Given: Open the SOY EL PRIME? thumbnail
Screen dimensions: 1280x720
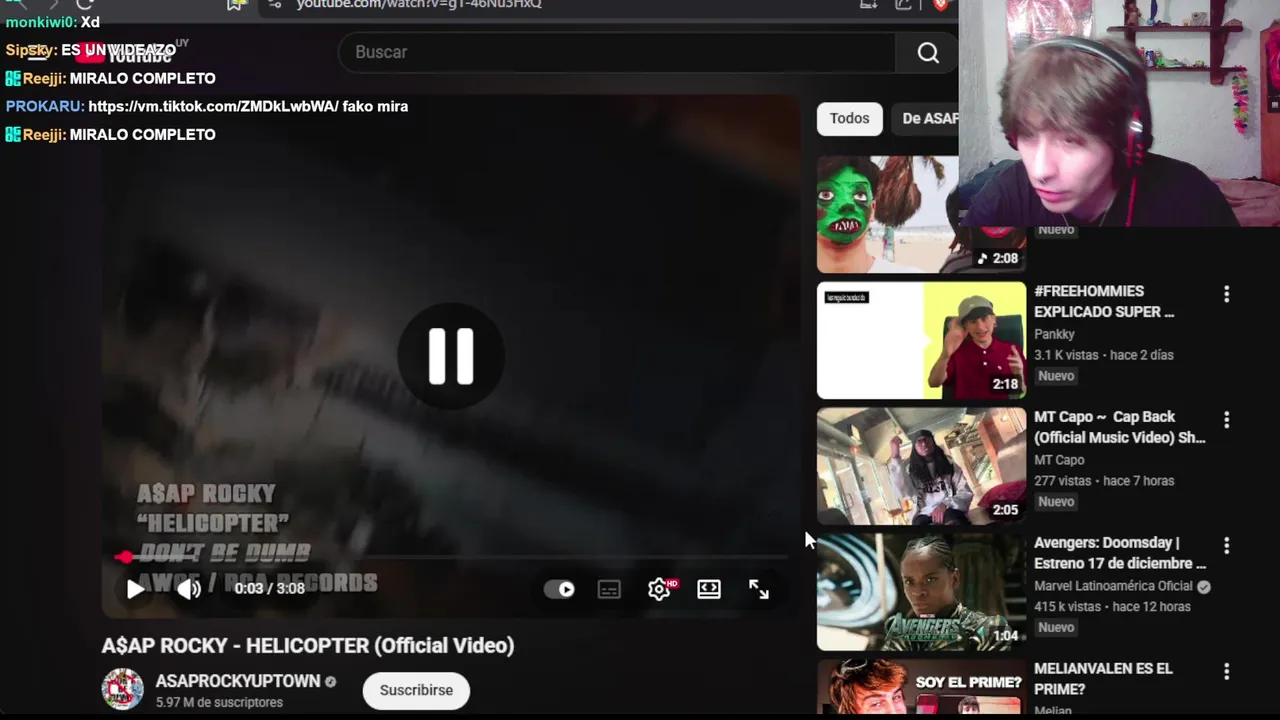Looking at the screenshot, I should coord(921,686).
